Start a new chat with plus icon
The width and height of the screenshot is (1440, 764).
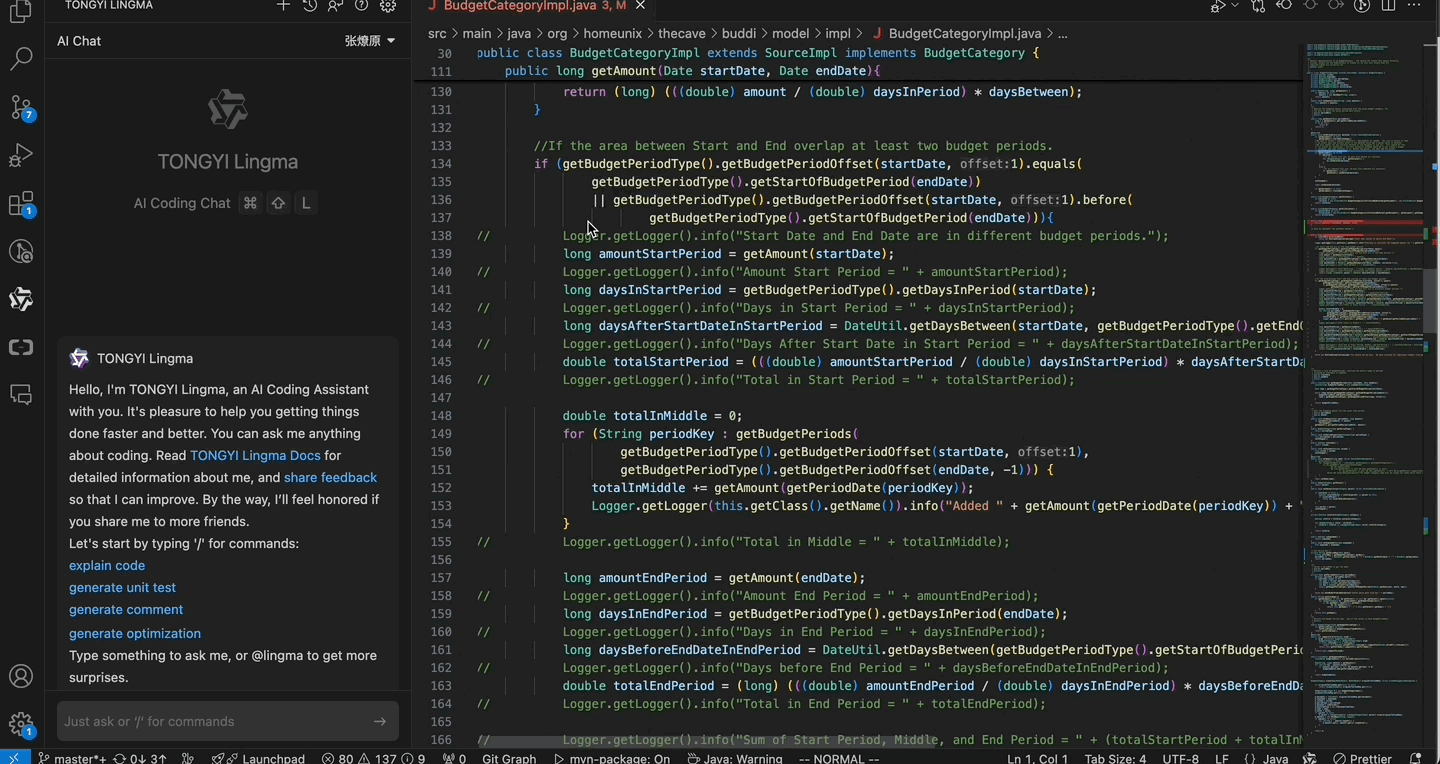pyautogui.click(x=284, y=6)
